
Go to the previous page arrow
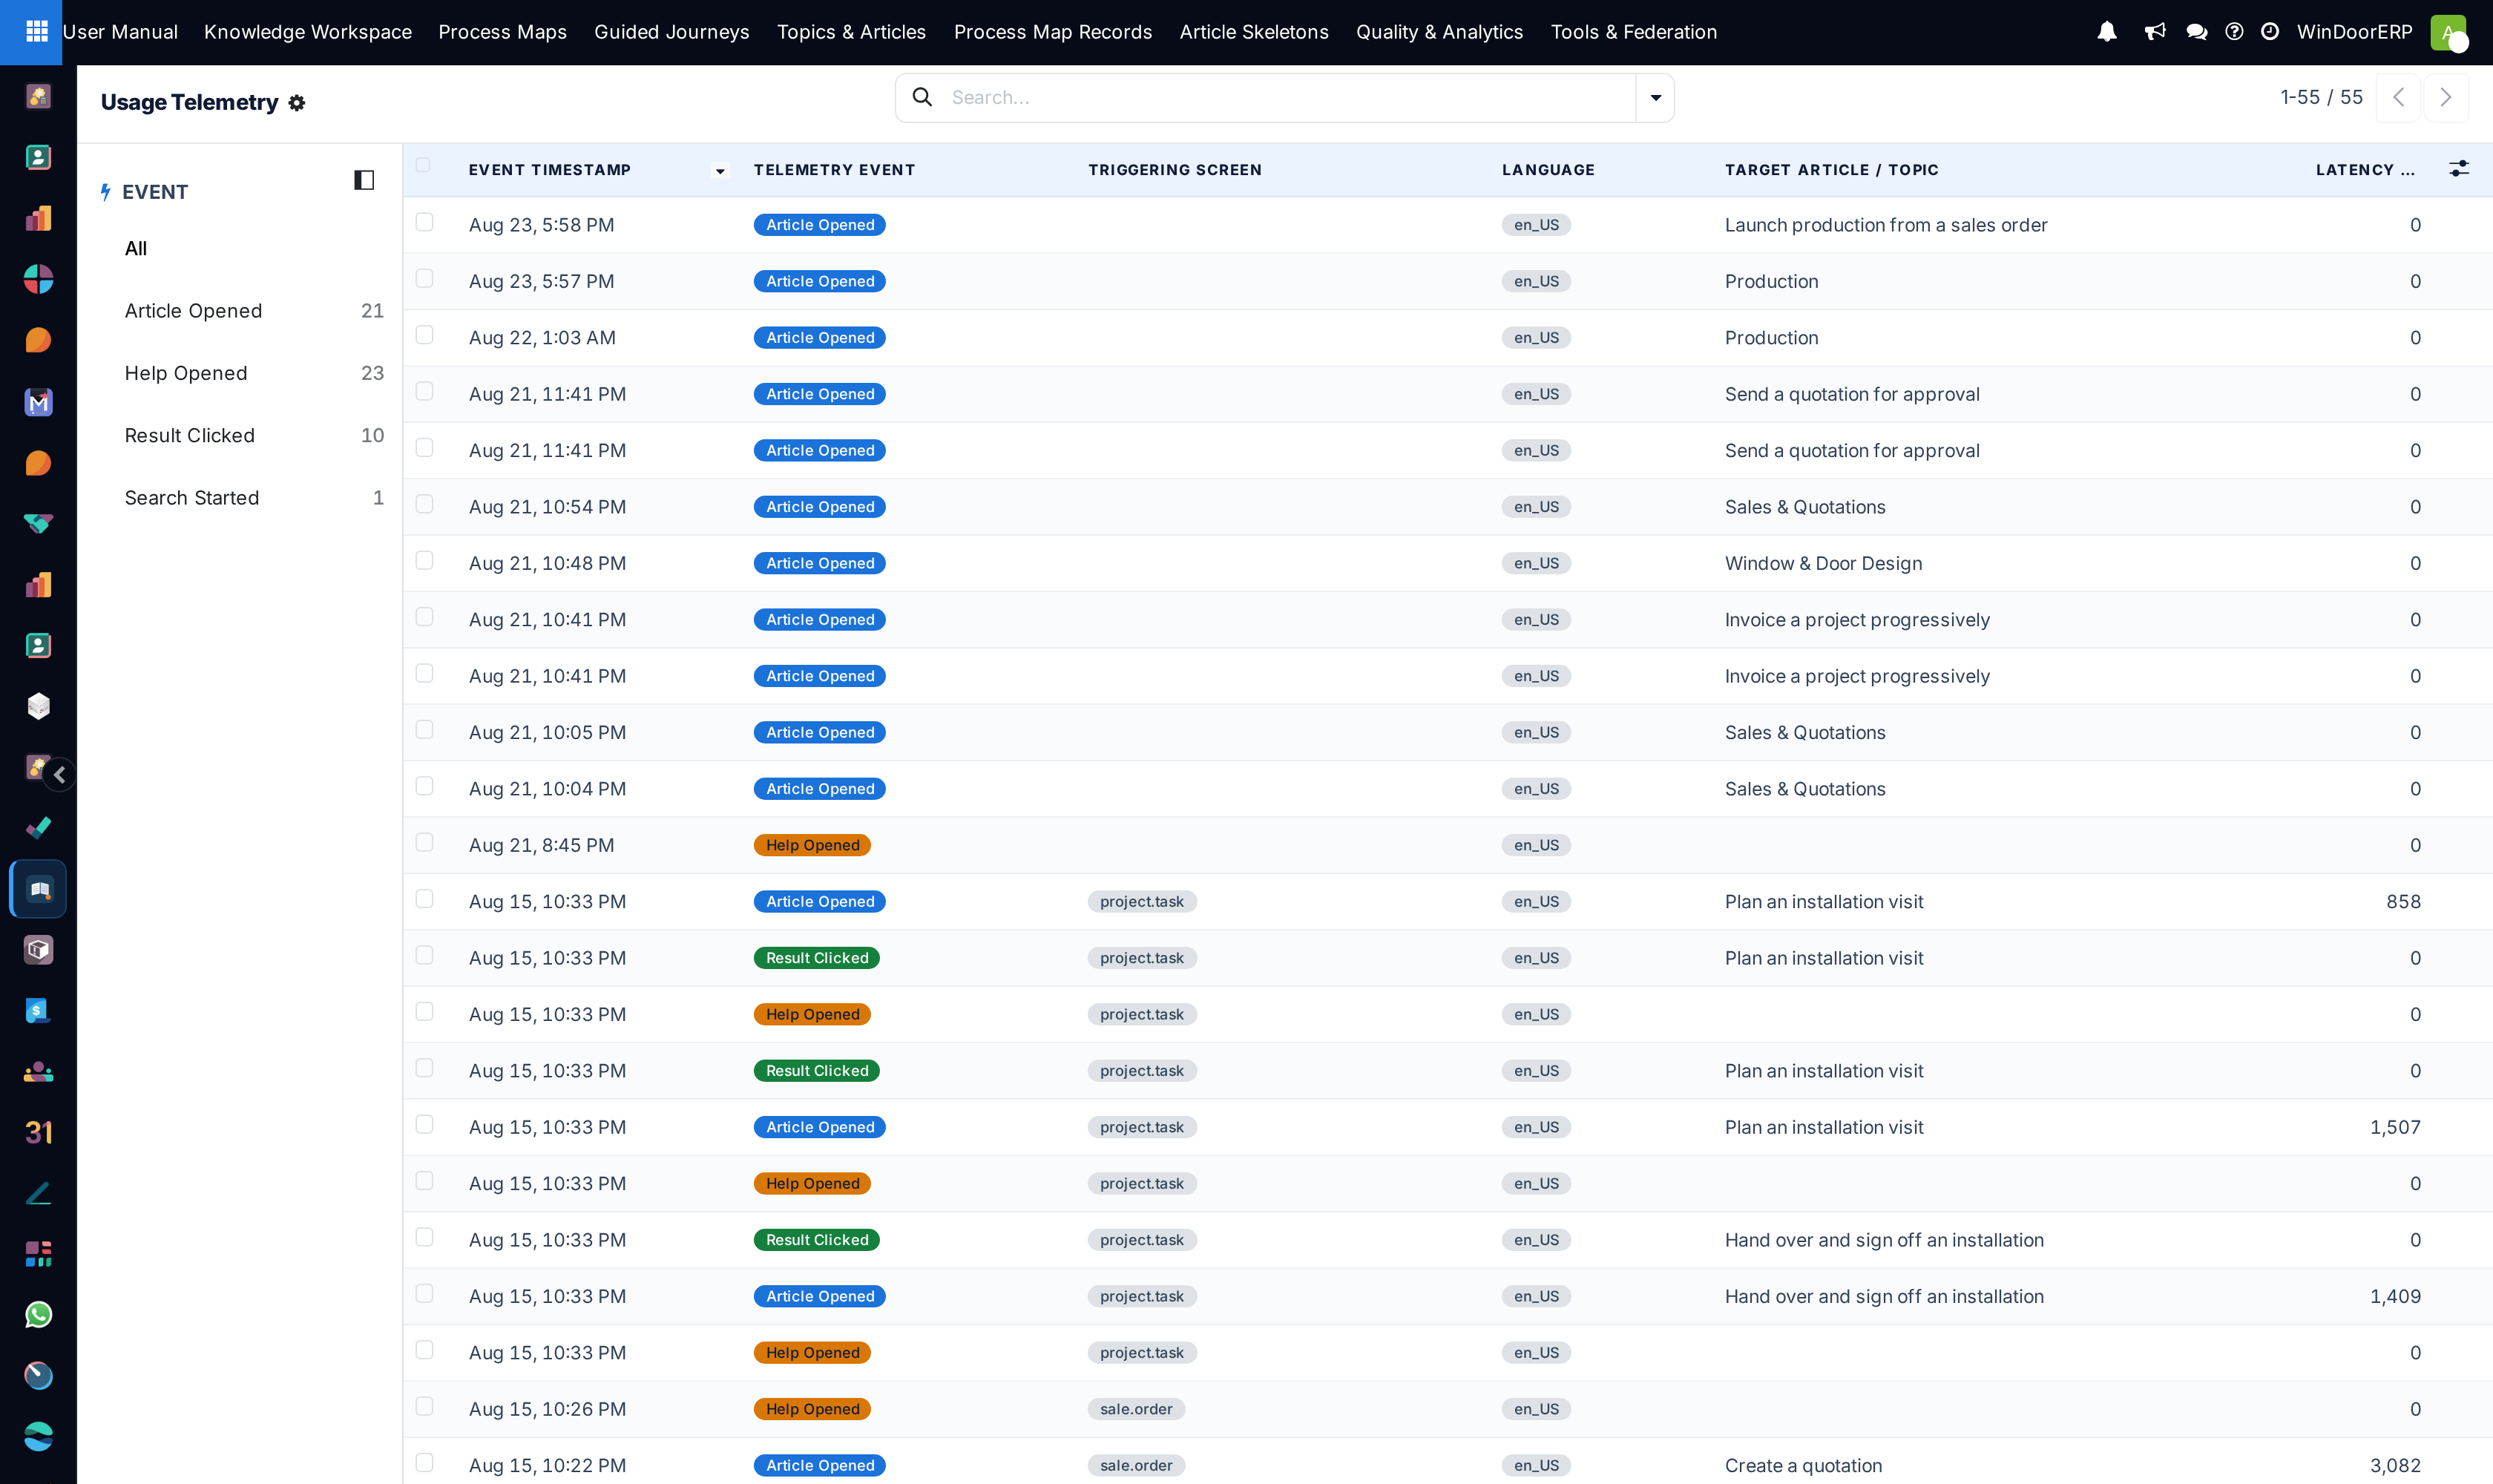[2398, 97]
